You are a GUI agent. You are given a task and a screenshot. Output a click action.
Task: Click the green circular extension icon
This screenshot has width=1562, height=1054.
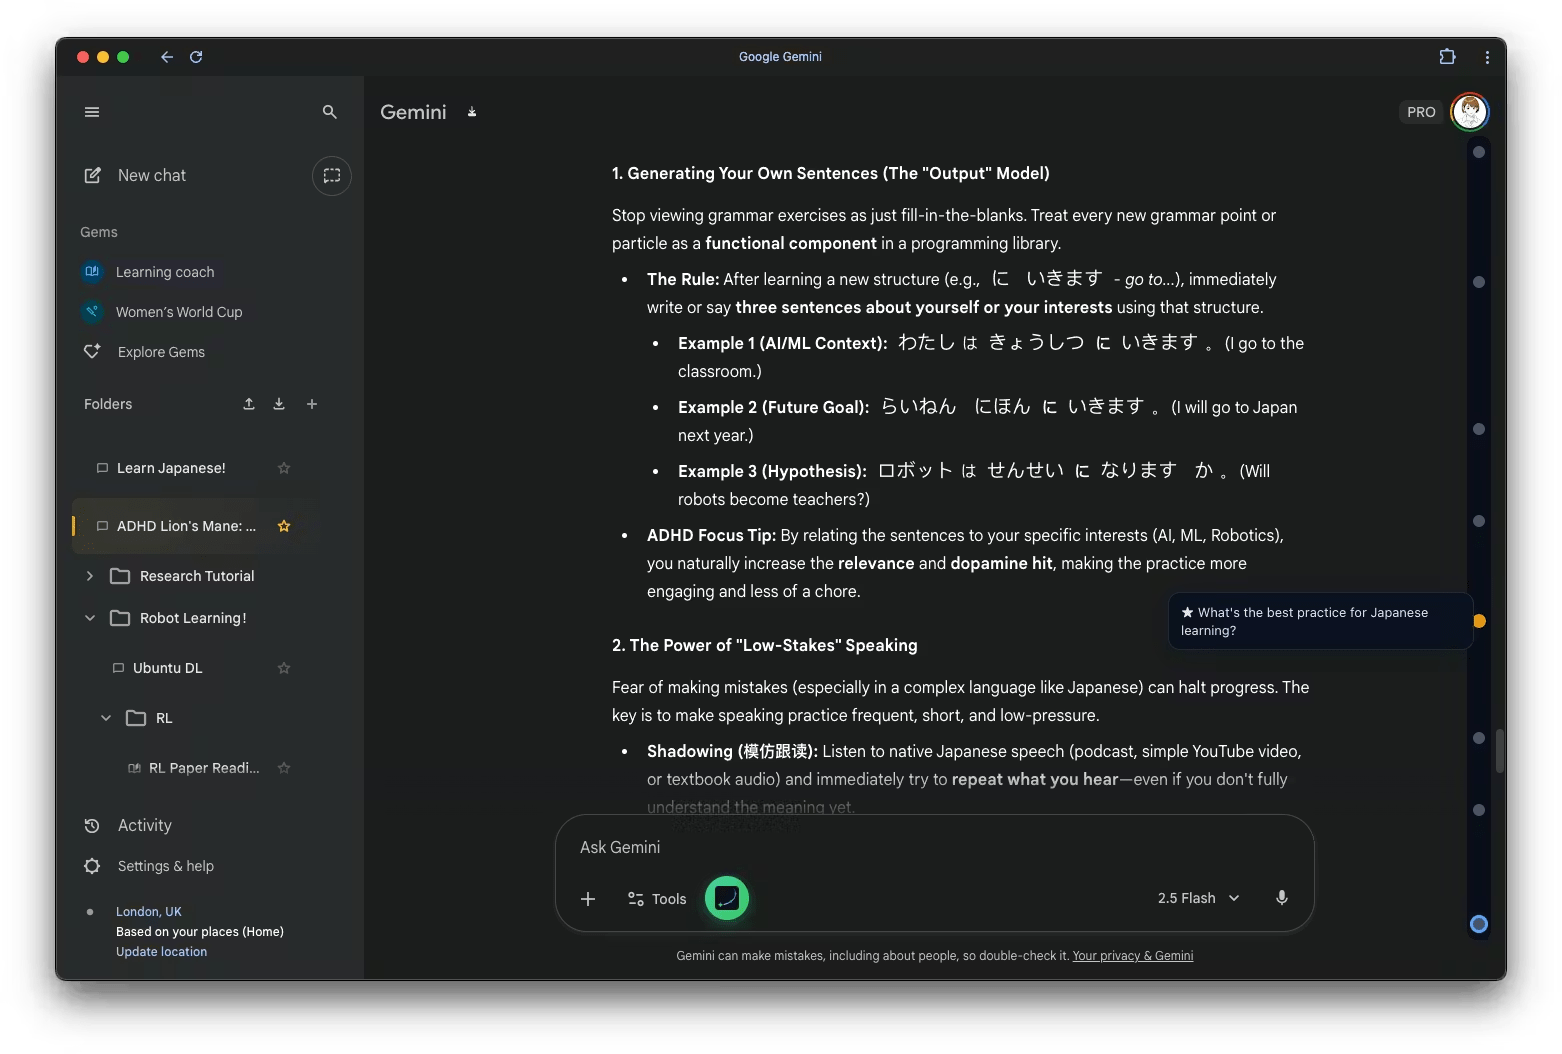tap(727, 898)
